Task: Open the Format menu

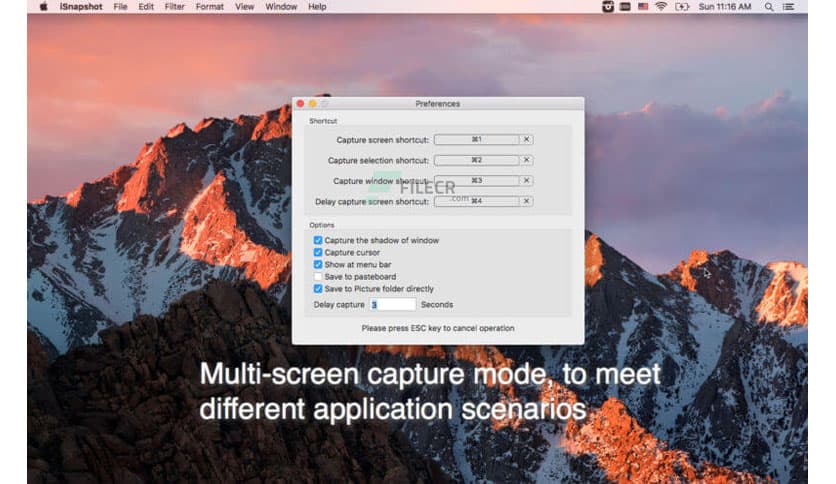Action: click(x=210, y=7)
